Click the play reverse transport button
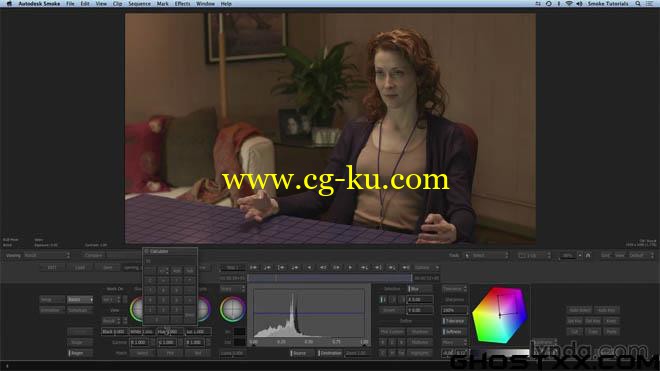 click(x=309, y=267)
